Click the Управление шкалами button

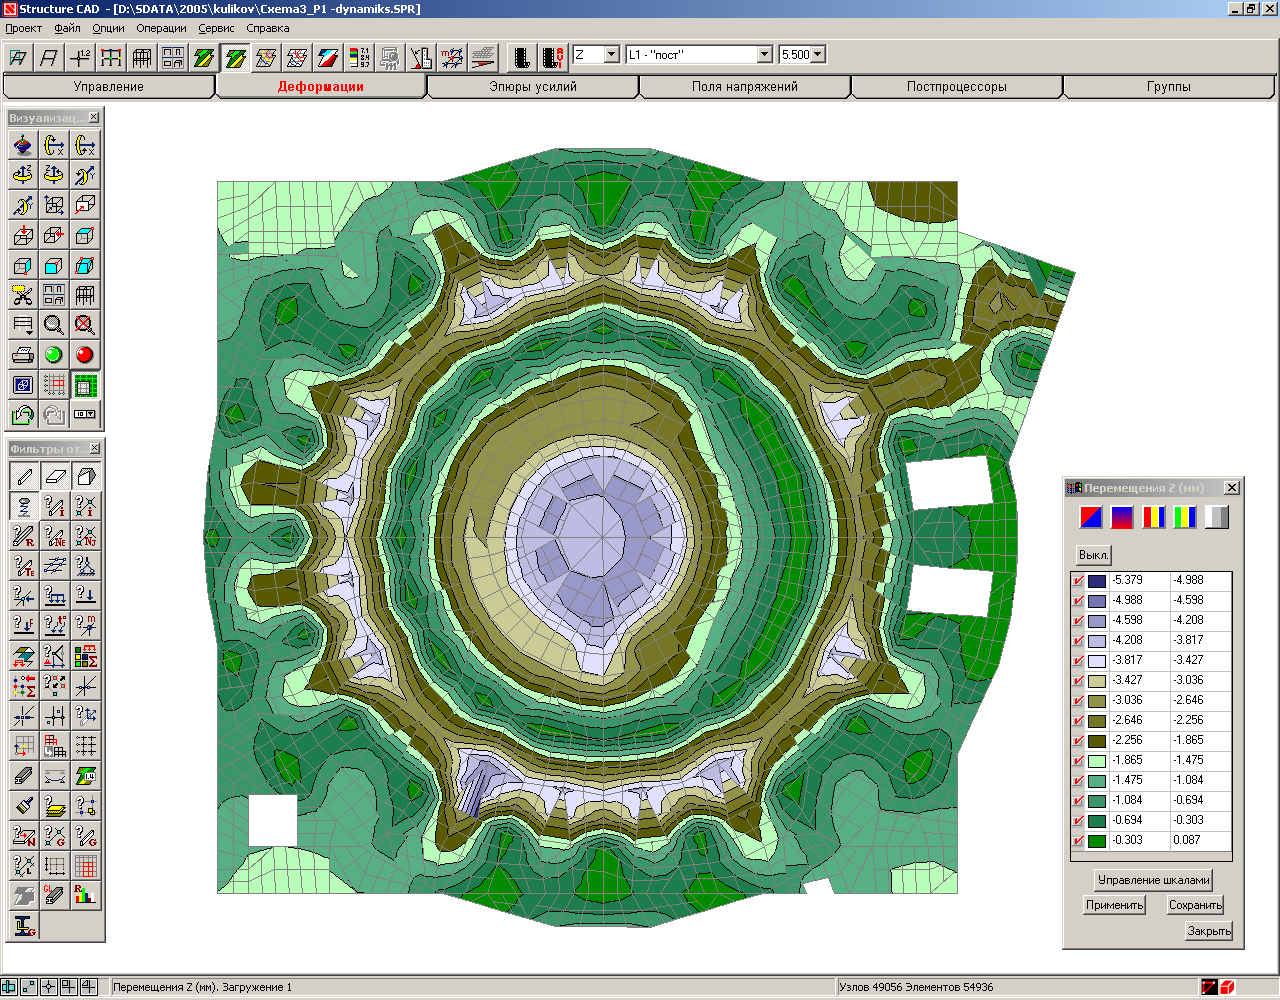[x=1152, y=880]
